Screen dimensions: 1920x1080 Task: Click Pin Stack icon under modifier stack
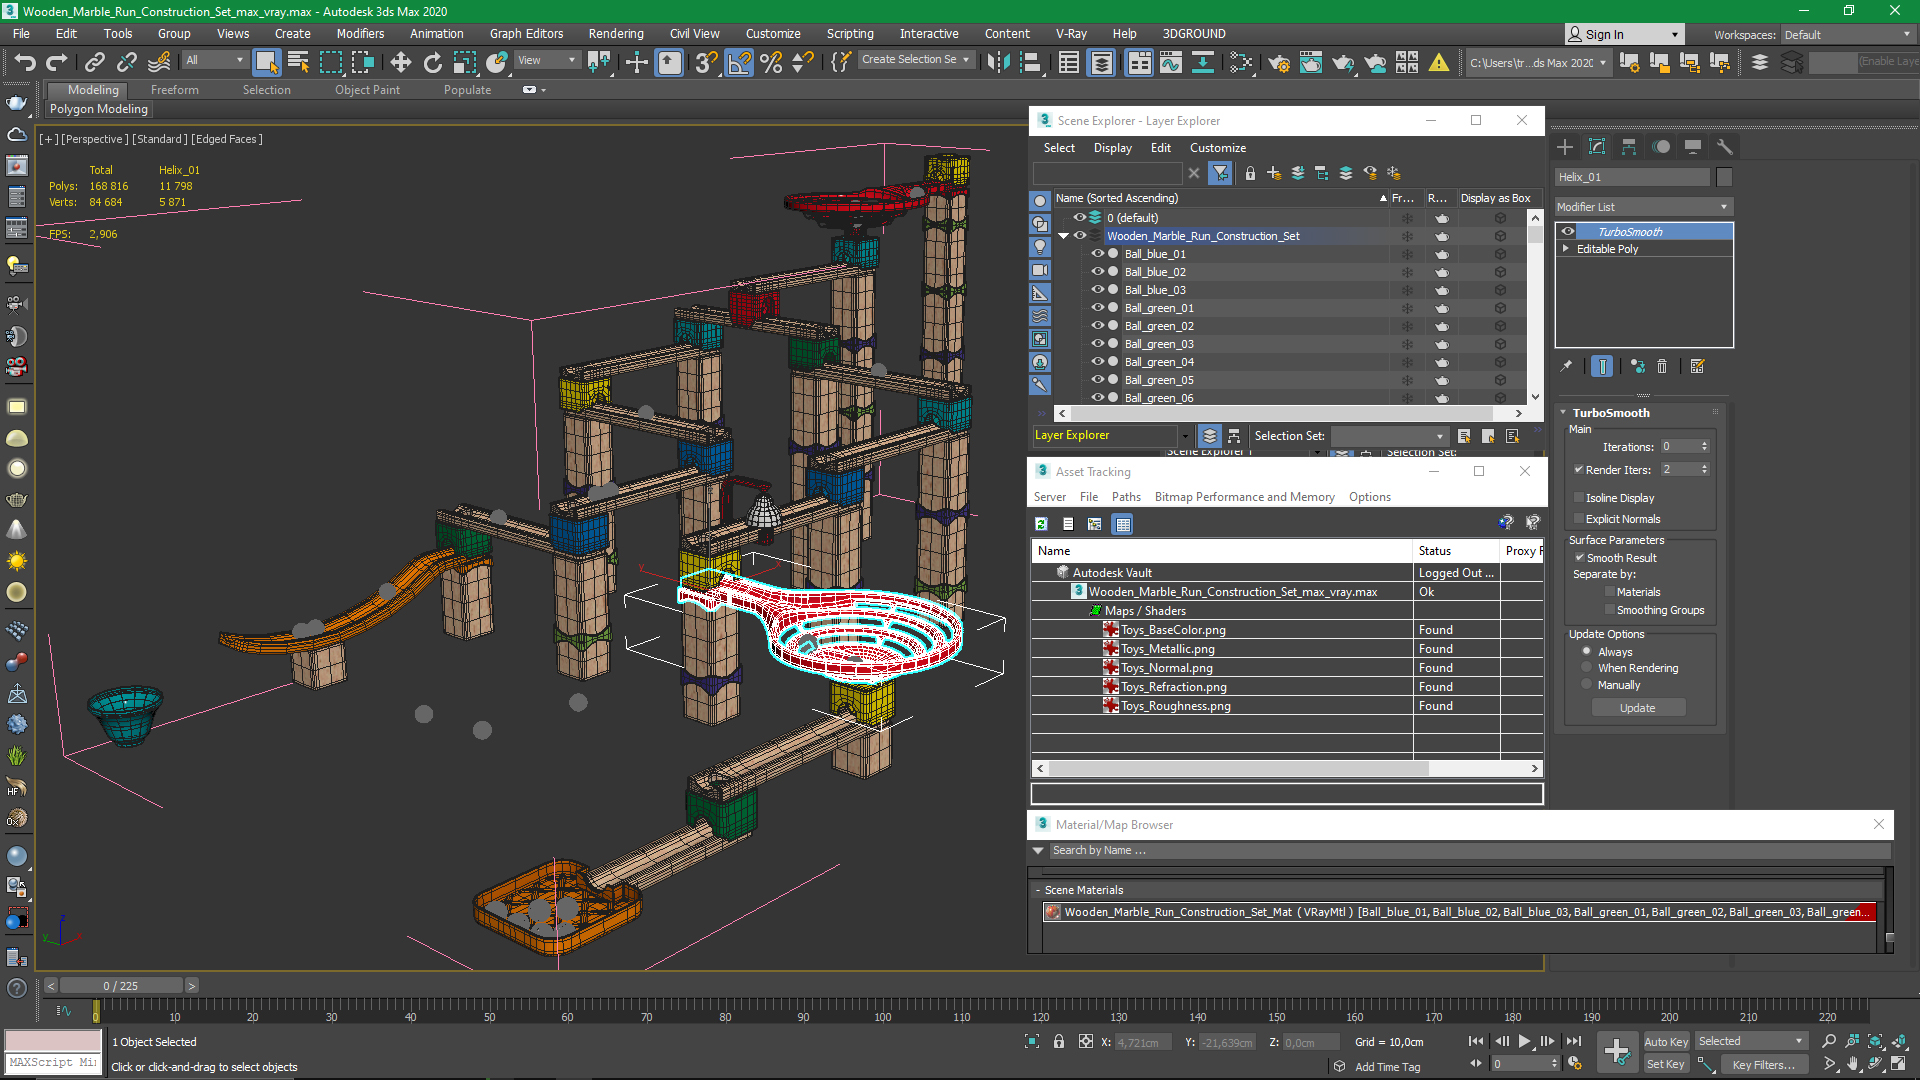point(1566,367)
